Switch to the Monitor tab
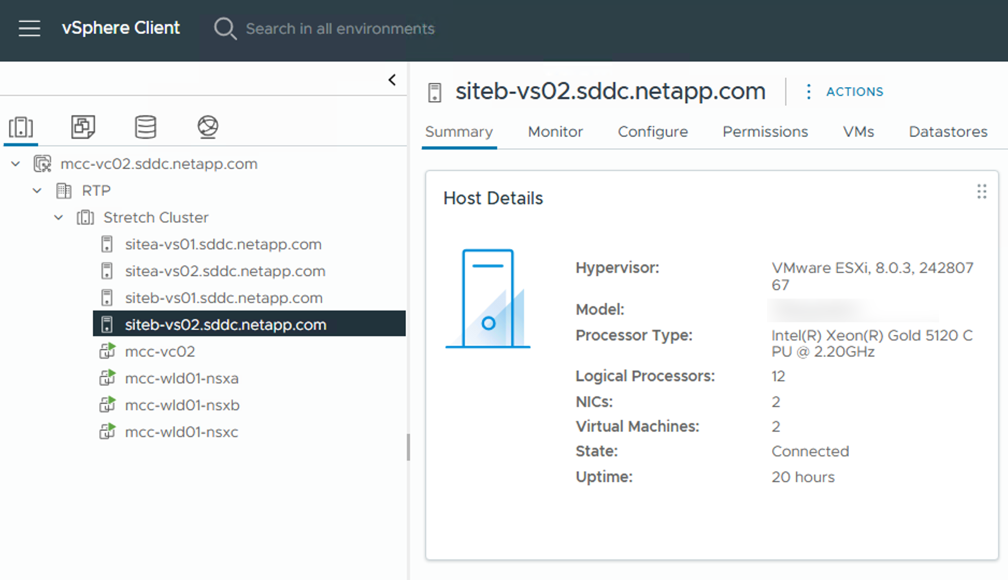 coord(555,132)
